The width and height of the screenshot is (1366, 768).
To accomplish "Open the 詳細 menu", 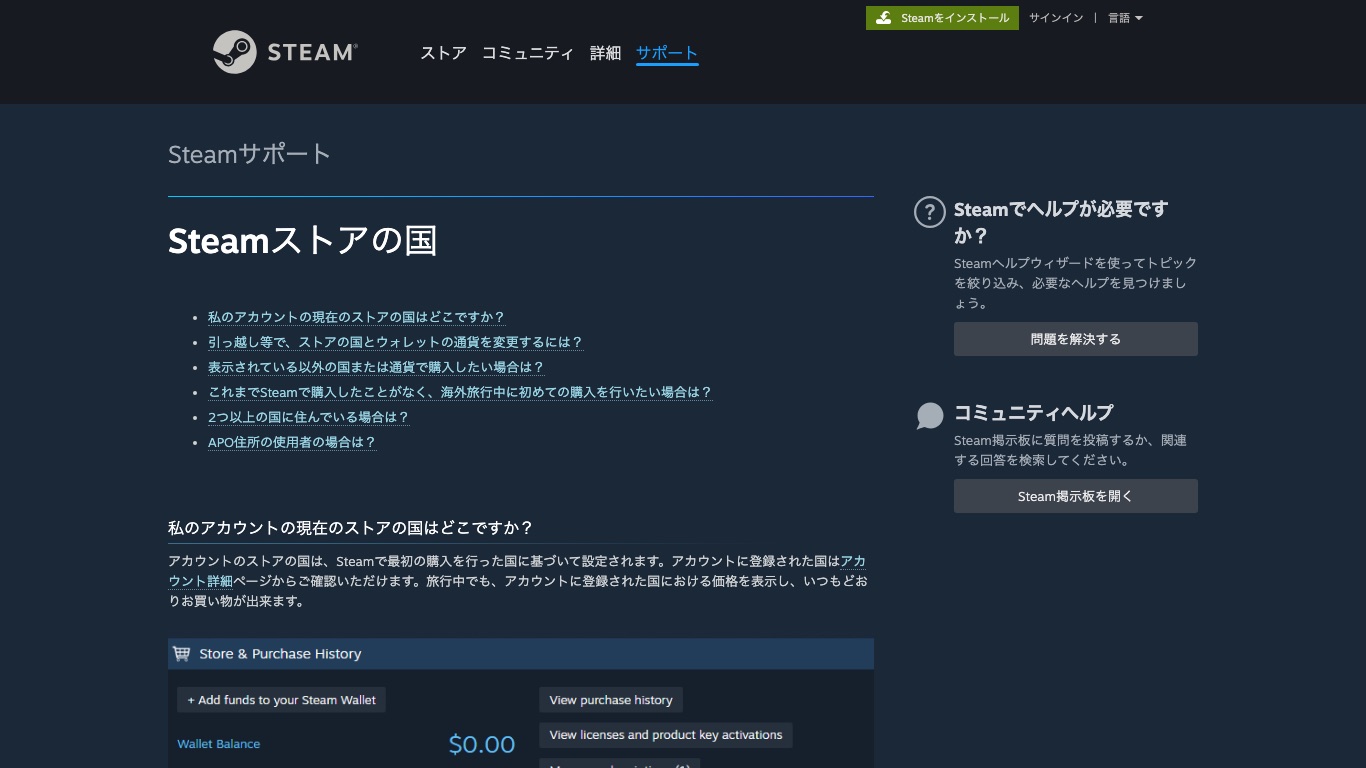I will [605, 53].
